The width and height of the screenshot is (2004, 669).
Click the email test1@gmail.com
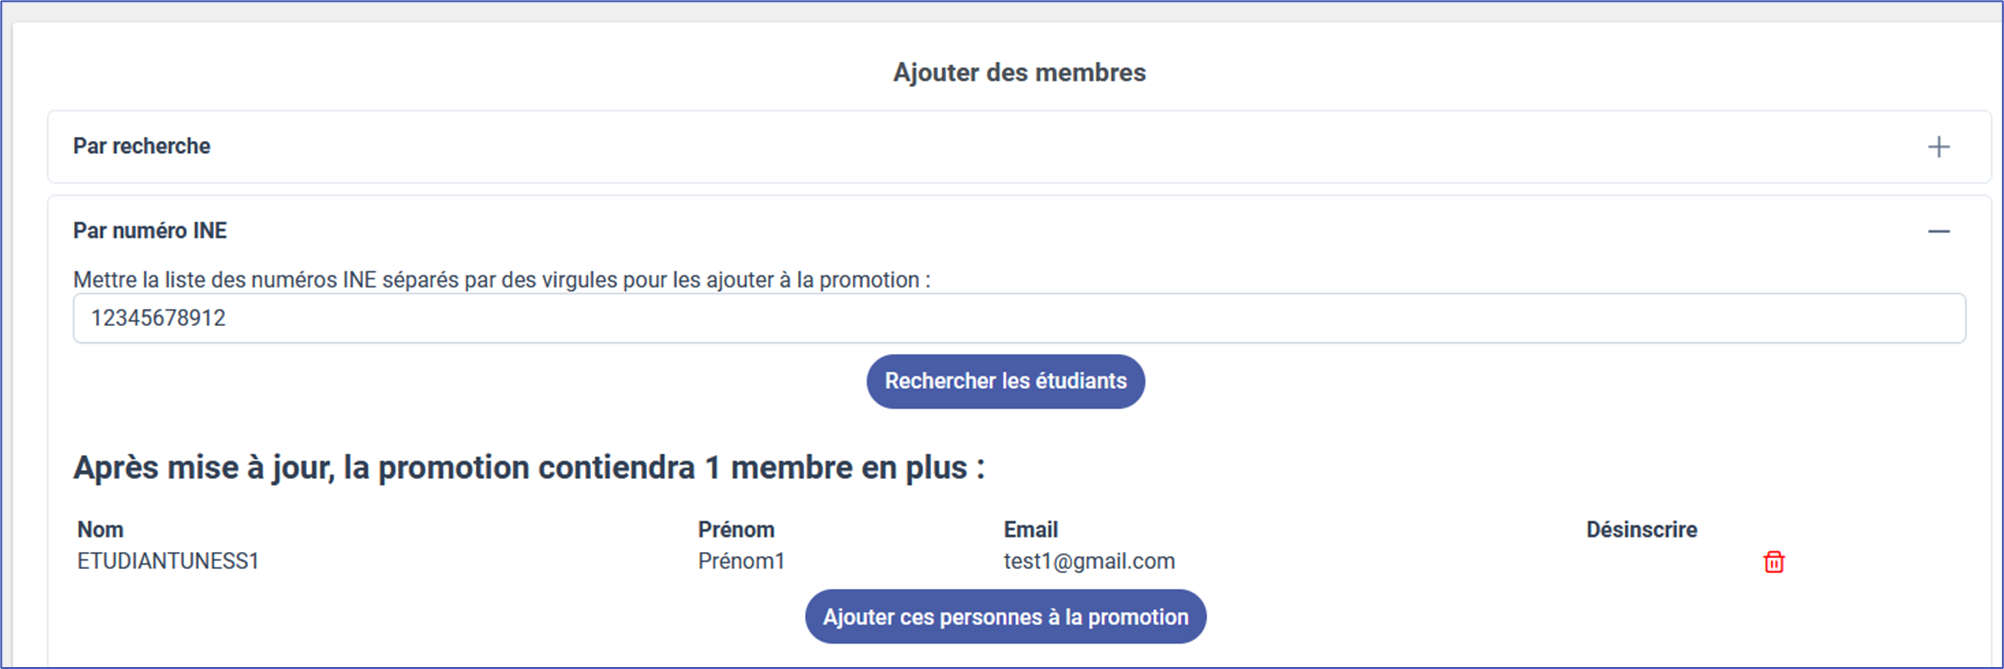(x=1089, y=561)
